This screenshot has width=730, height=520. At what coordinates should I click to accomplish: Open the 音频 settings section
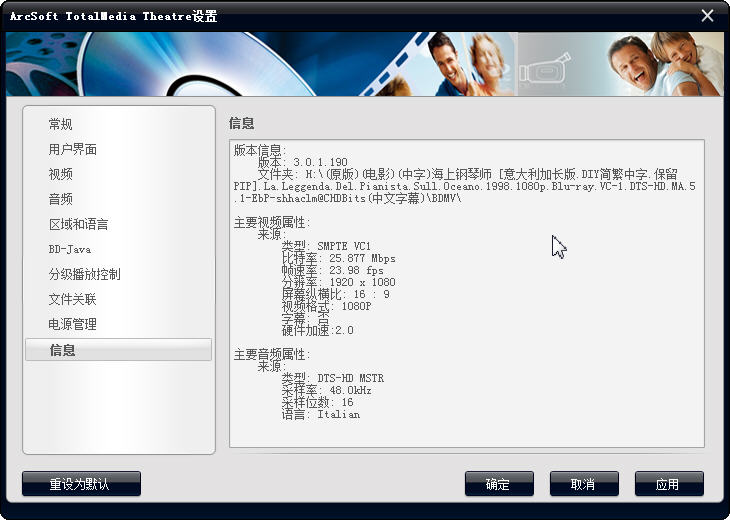(x=61, y=199)
